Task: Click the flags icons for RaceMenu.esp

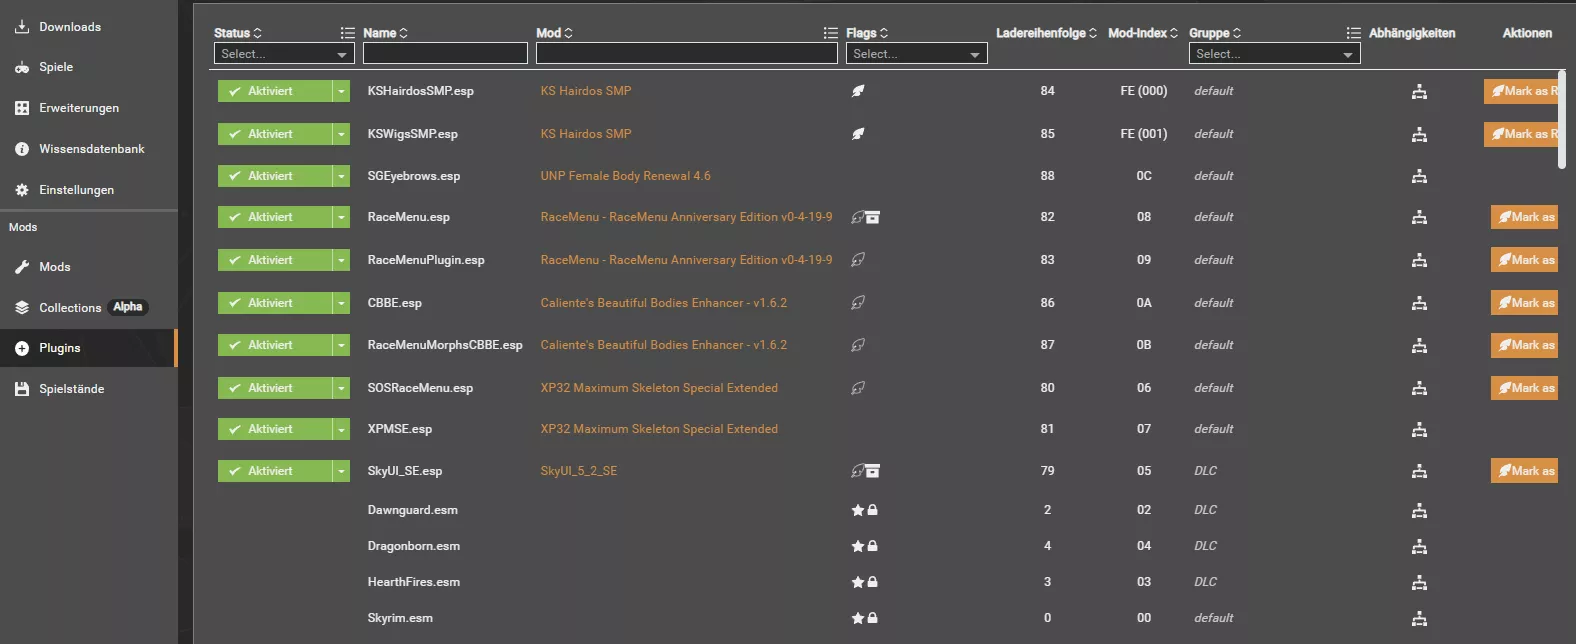Action: 865,217
